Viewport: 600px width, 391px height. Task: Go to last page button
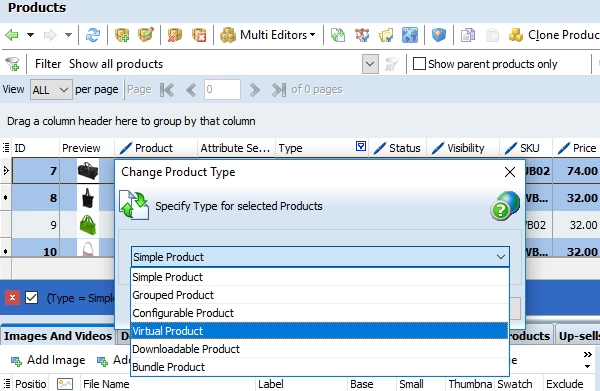279,90
